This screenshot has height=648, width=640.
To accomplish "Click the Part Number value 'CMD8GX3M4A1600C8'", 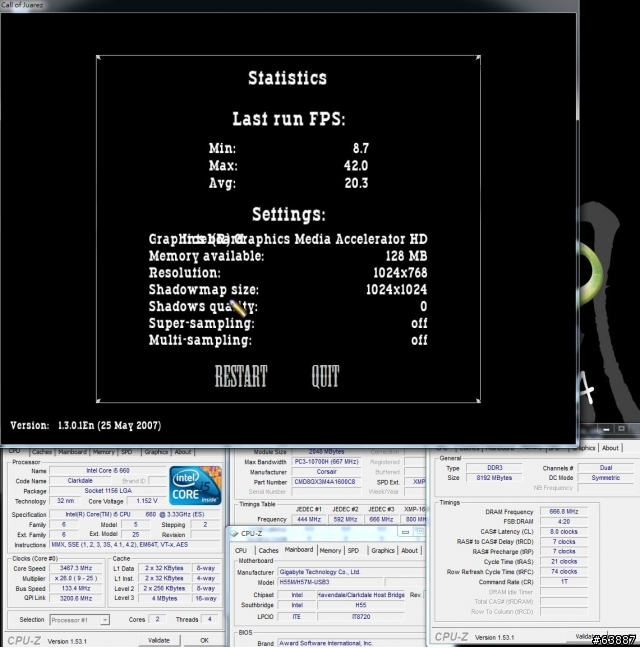I will point(326,482).
